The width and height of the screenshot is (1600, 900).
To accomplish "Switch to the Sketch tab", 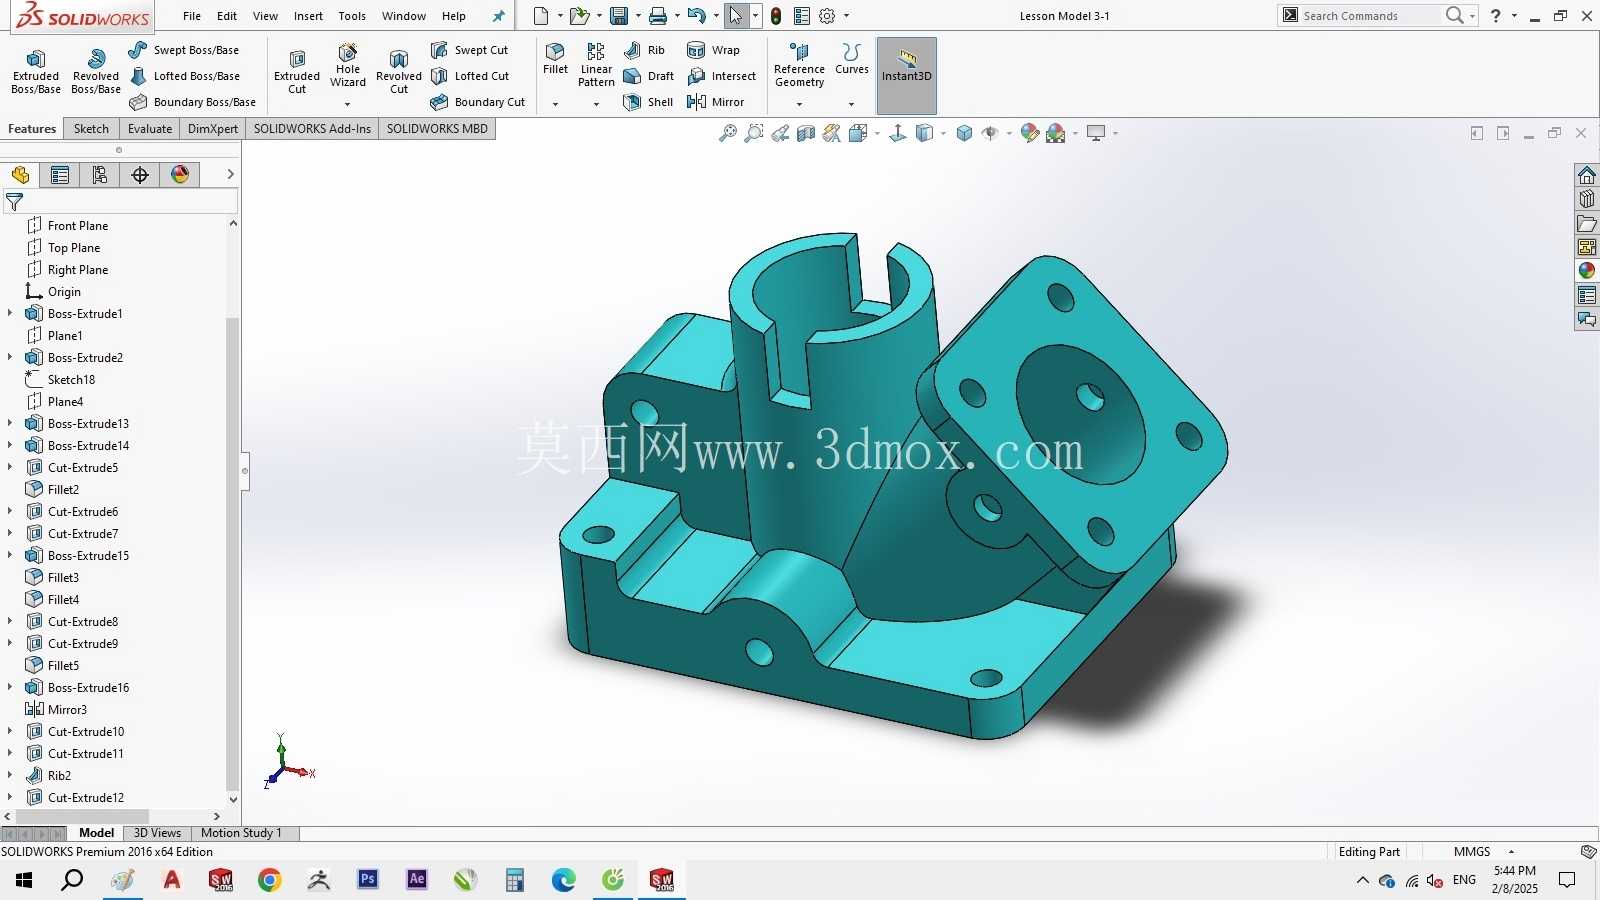I will (x=91, y=129).
